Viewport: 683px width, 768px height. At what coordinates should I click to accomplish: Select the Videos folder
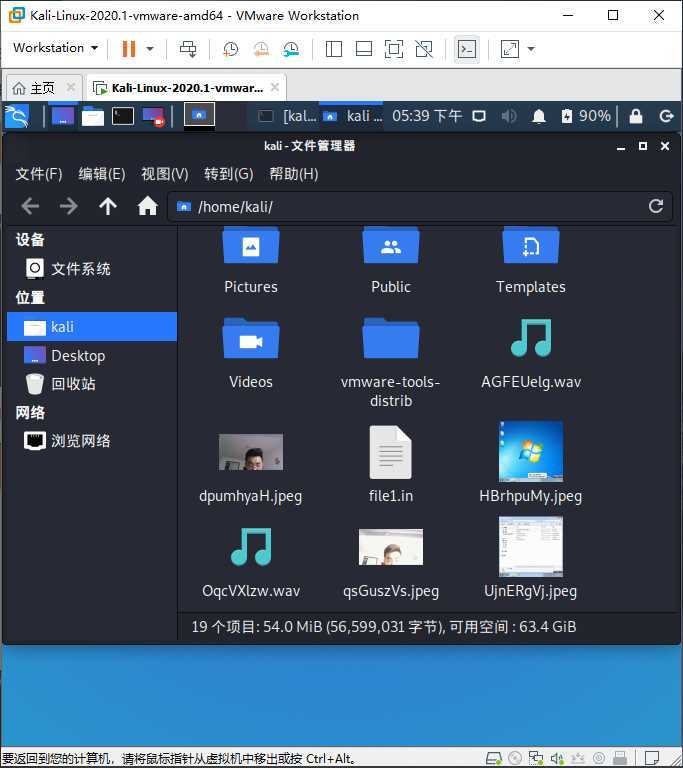coord(251,354)
